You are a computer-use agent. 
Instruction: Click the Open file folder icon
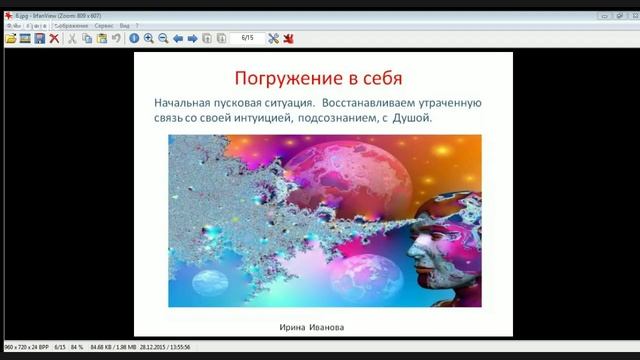click(11, 38)
